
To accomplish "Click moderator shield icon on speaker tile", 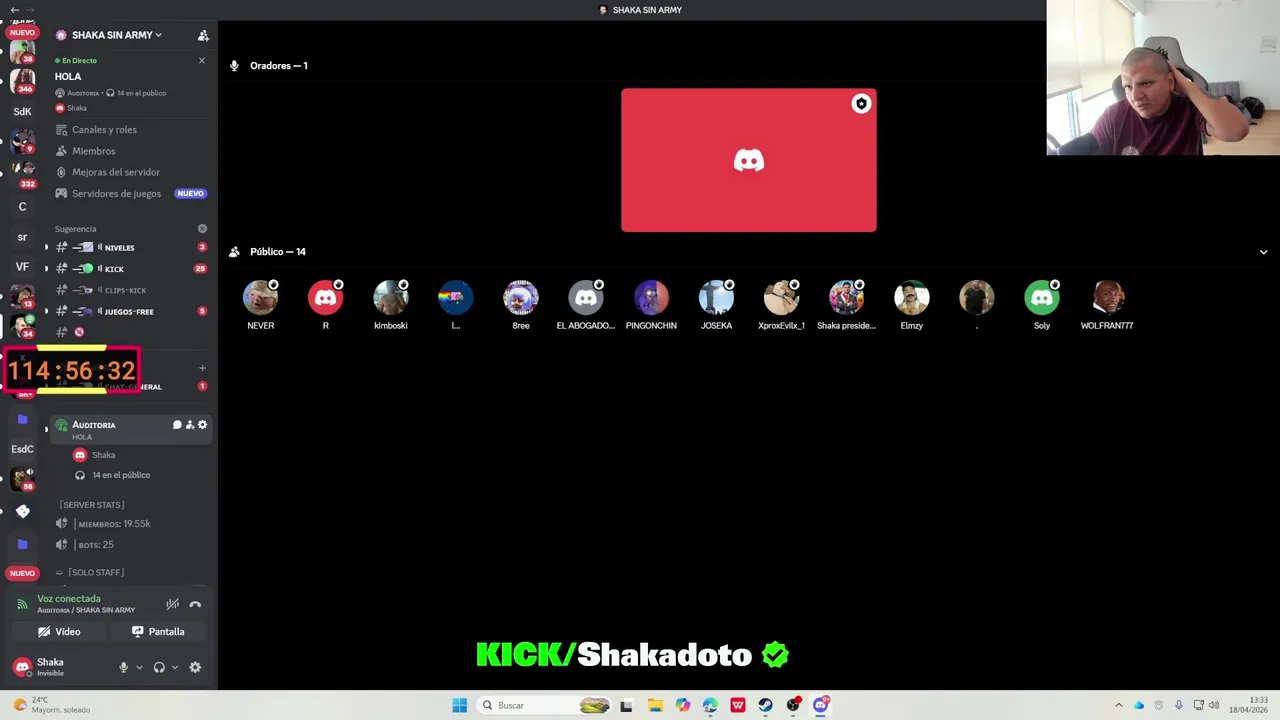I will [861, 104].
